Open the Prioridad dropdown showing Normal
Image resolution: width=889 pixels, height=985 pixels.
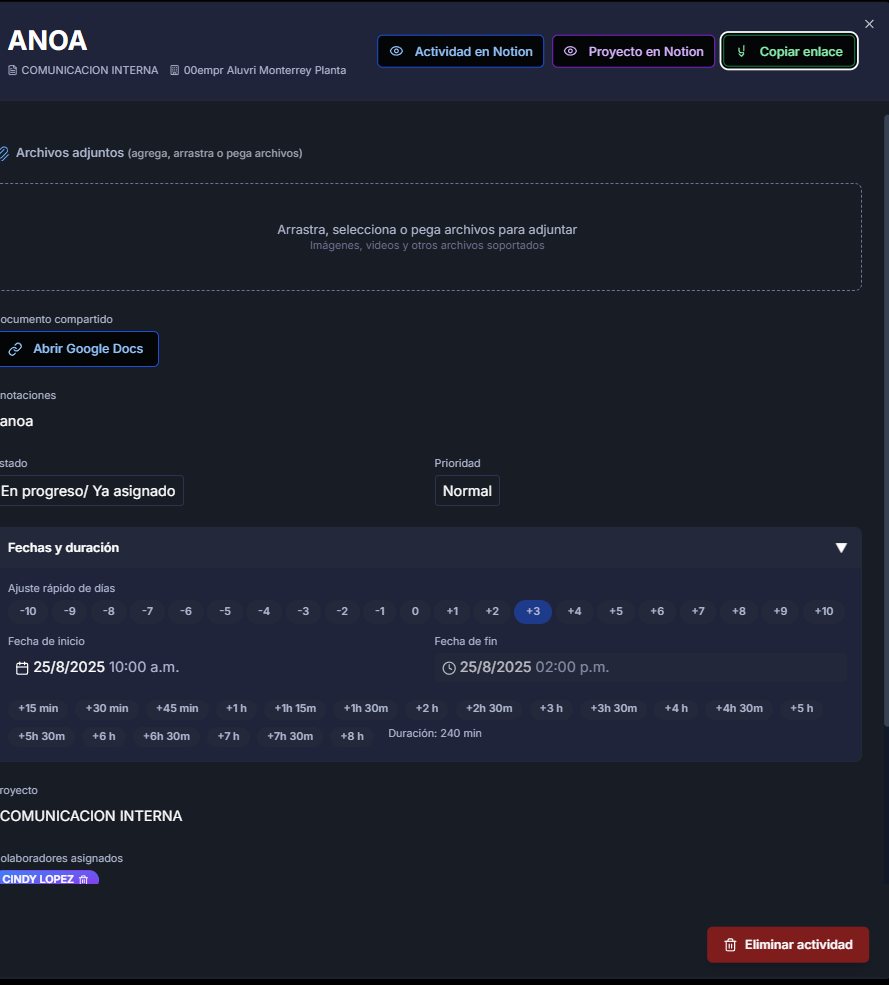click(x=467, y=491)
